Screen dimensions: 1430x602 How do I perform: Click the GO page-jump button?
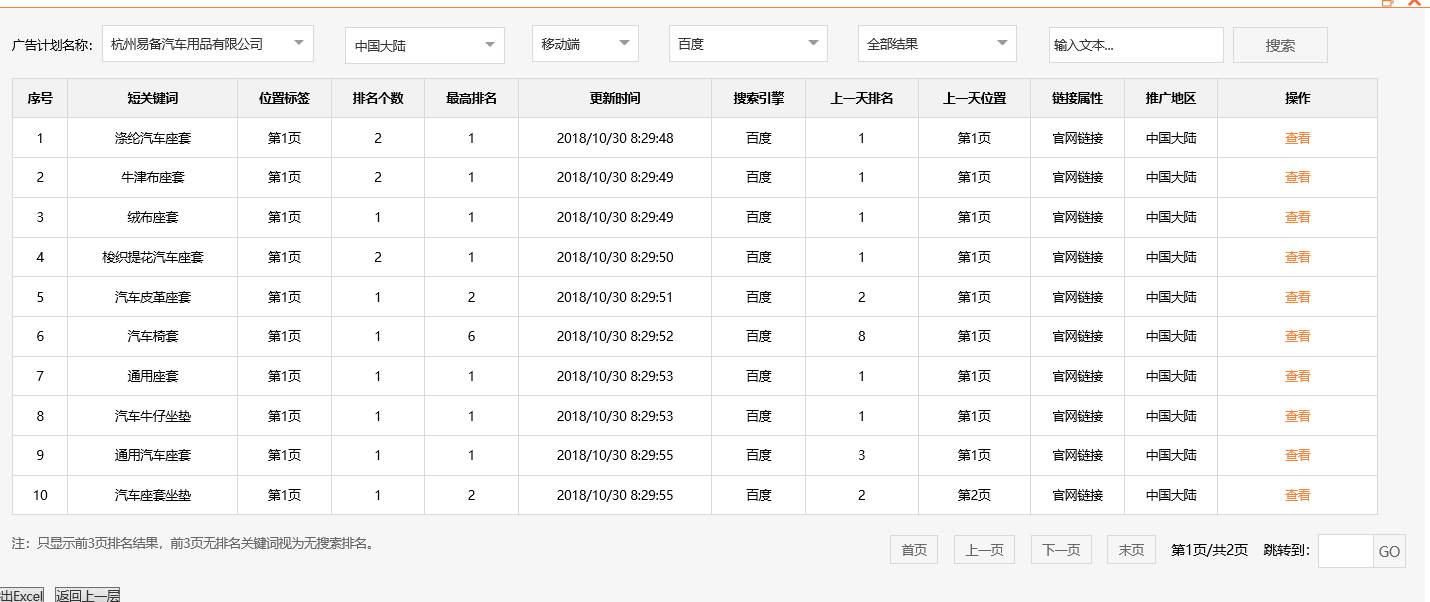point(1389,551)
